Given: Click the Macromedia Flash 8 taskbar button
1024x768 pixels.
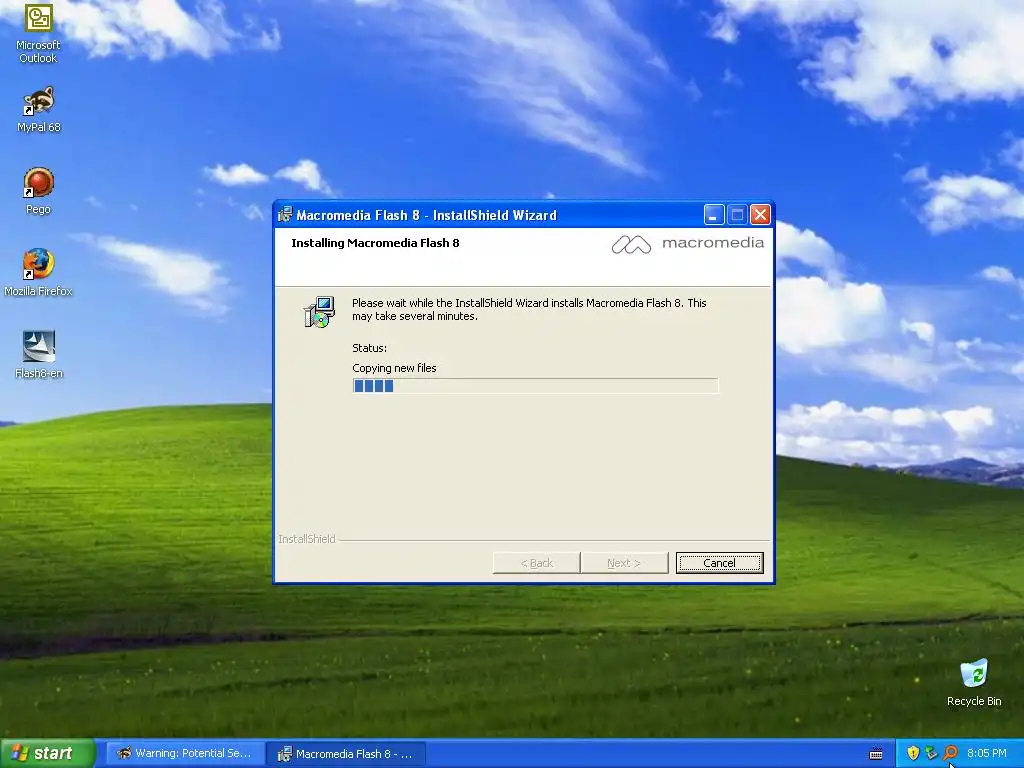Looking at the screenshot, I should pos(346,754).
